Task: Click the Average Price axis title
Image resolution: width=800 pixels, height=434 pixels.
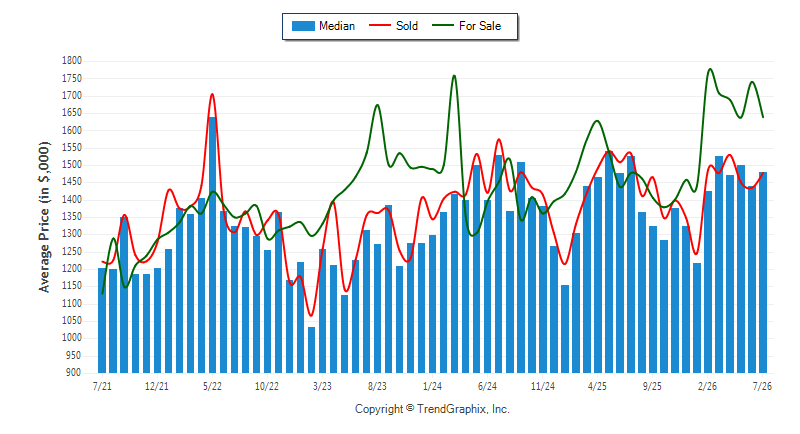Action: point(44,217)
